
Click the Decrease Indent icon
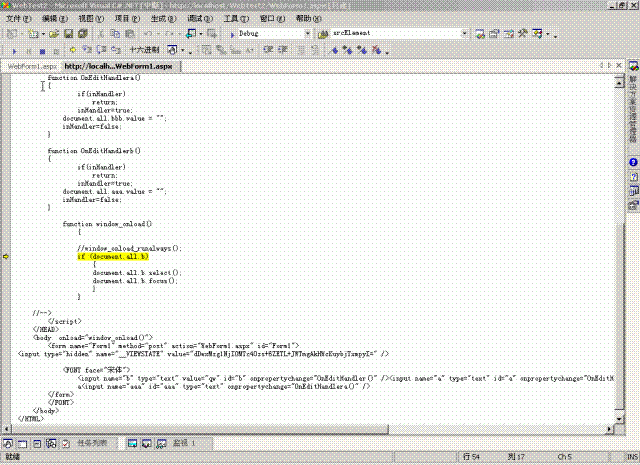269,50
